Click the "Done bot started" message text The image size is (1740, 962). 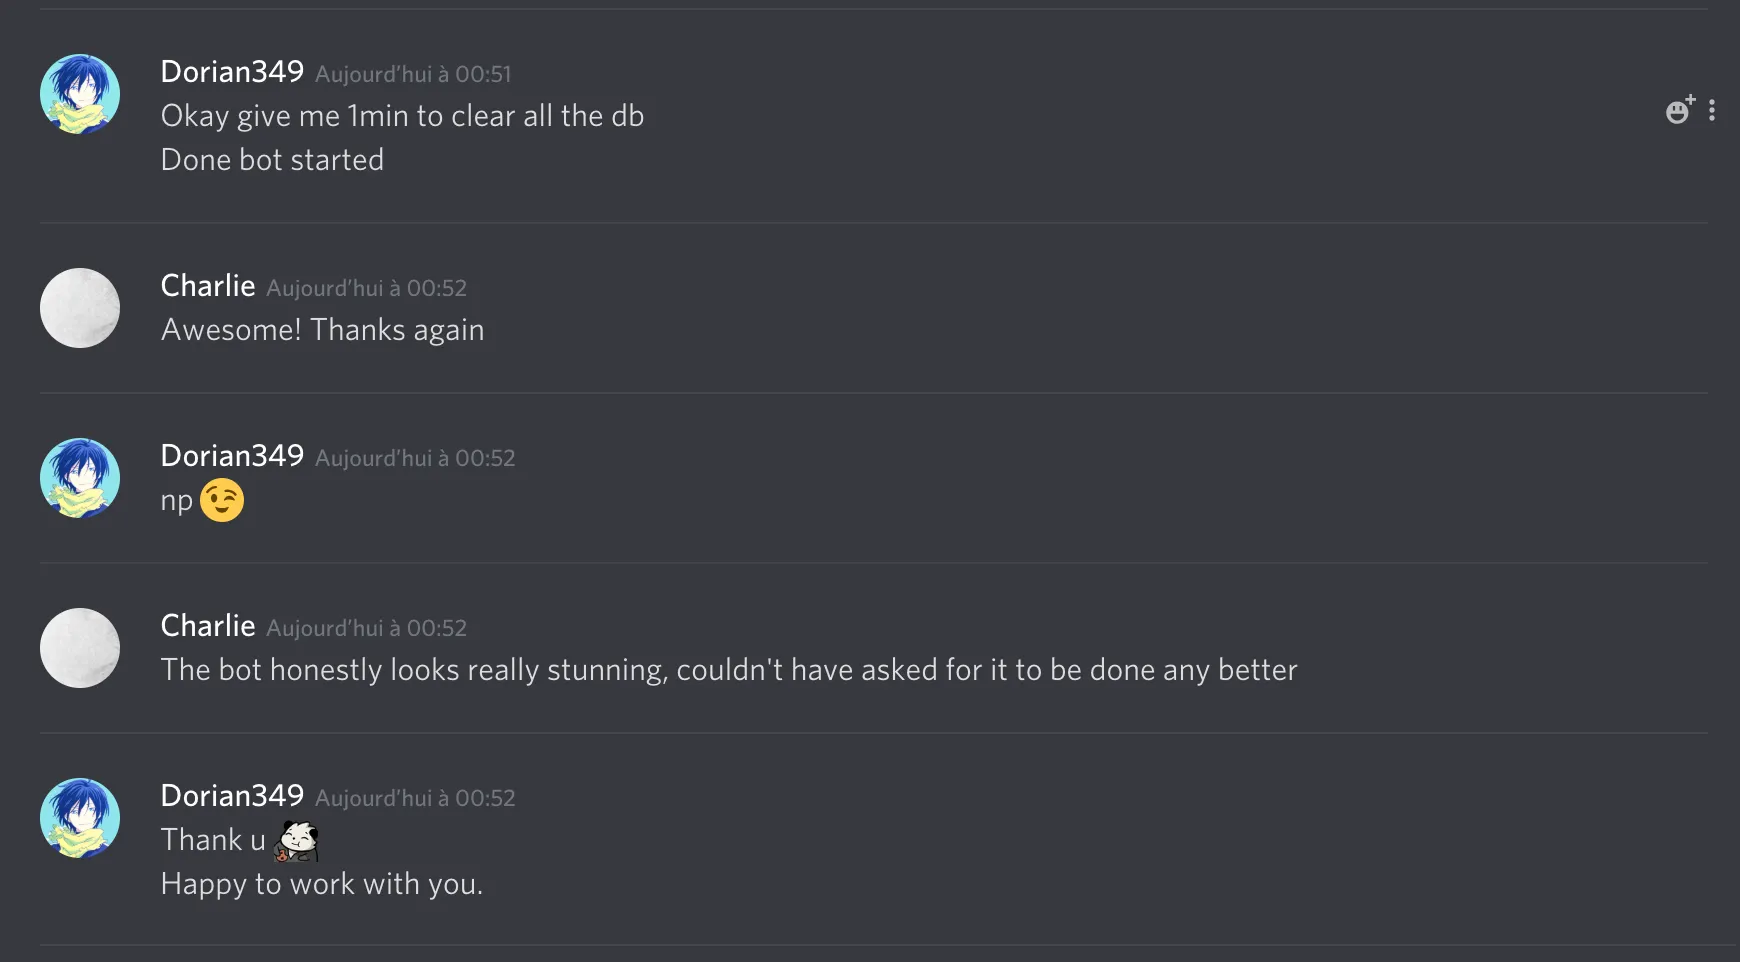click(272, 160)
